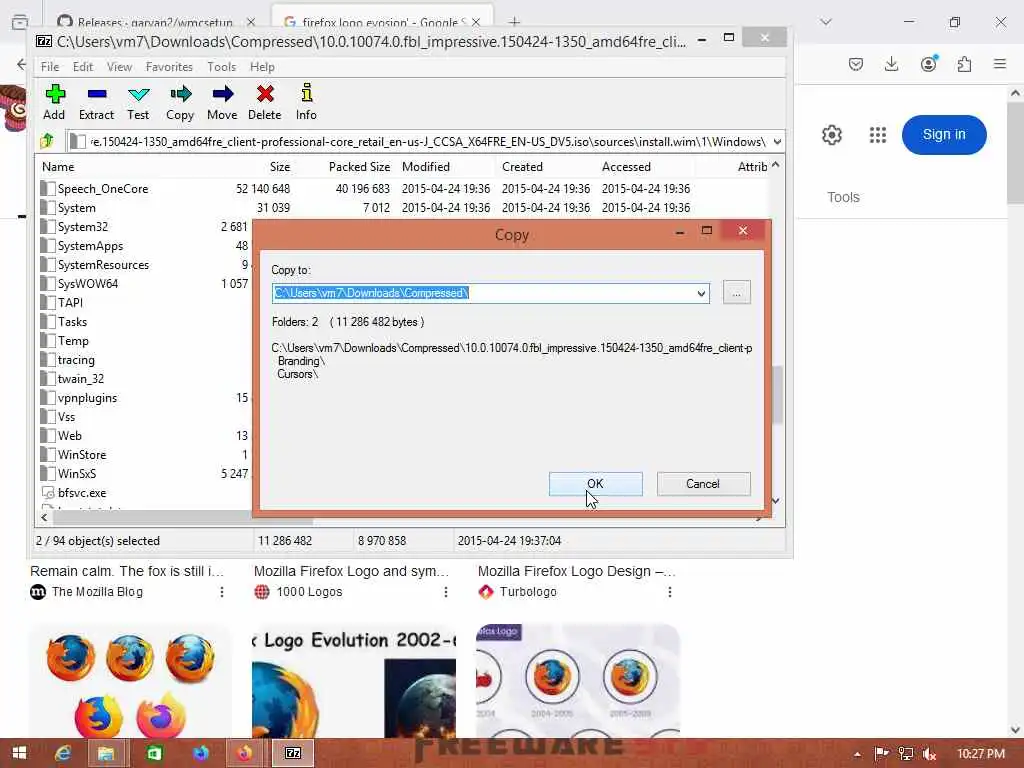The height and width of the screenshot is (768, 1024).
Task: Open the Logo Evolution 2002 thumbnail
Action: (x=353, y=681)
